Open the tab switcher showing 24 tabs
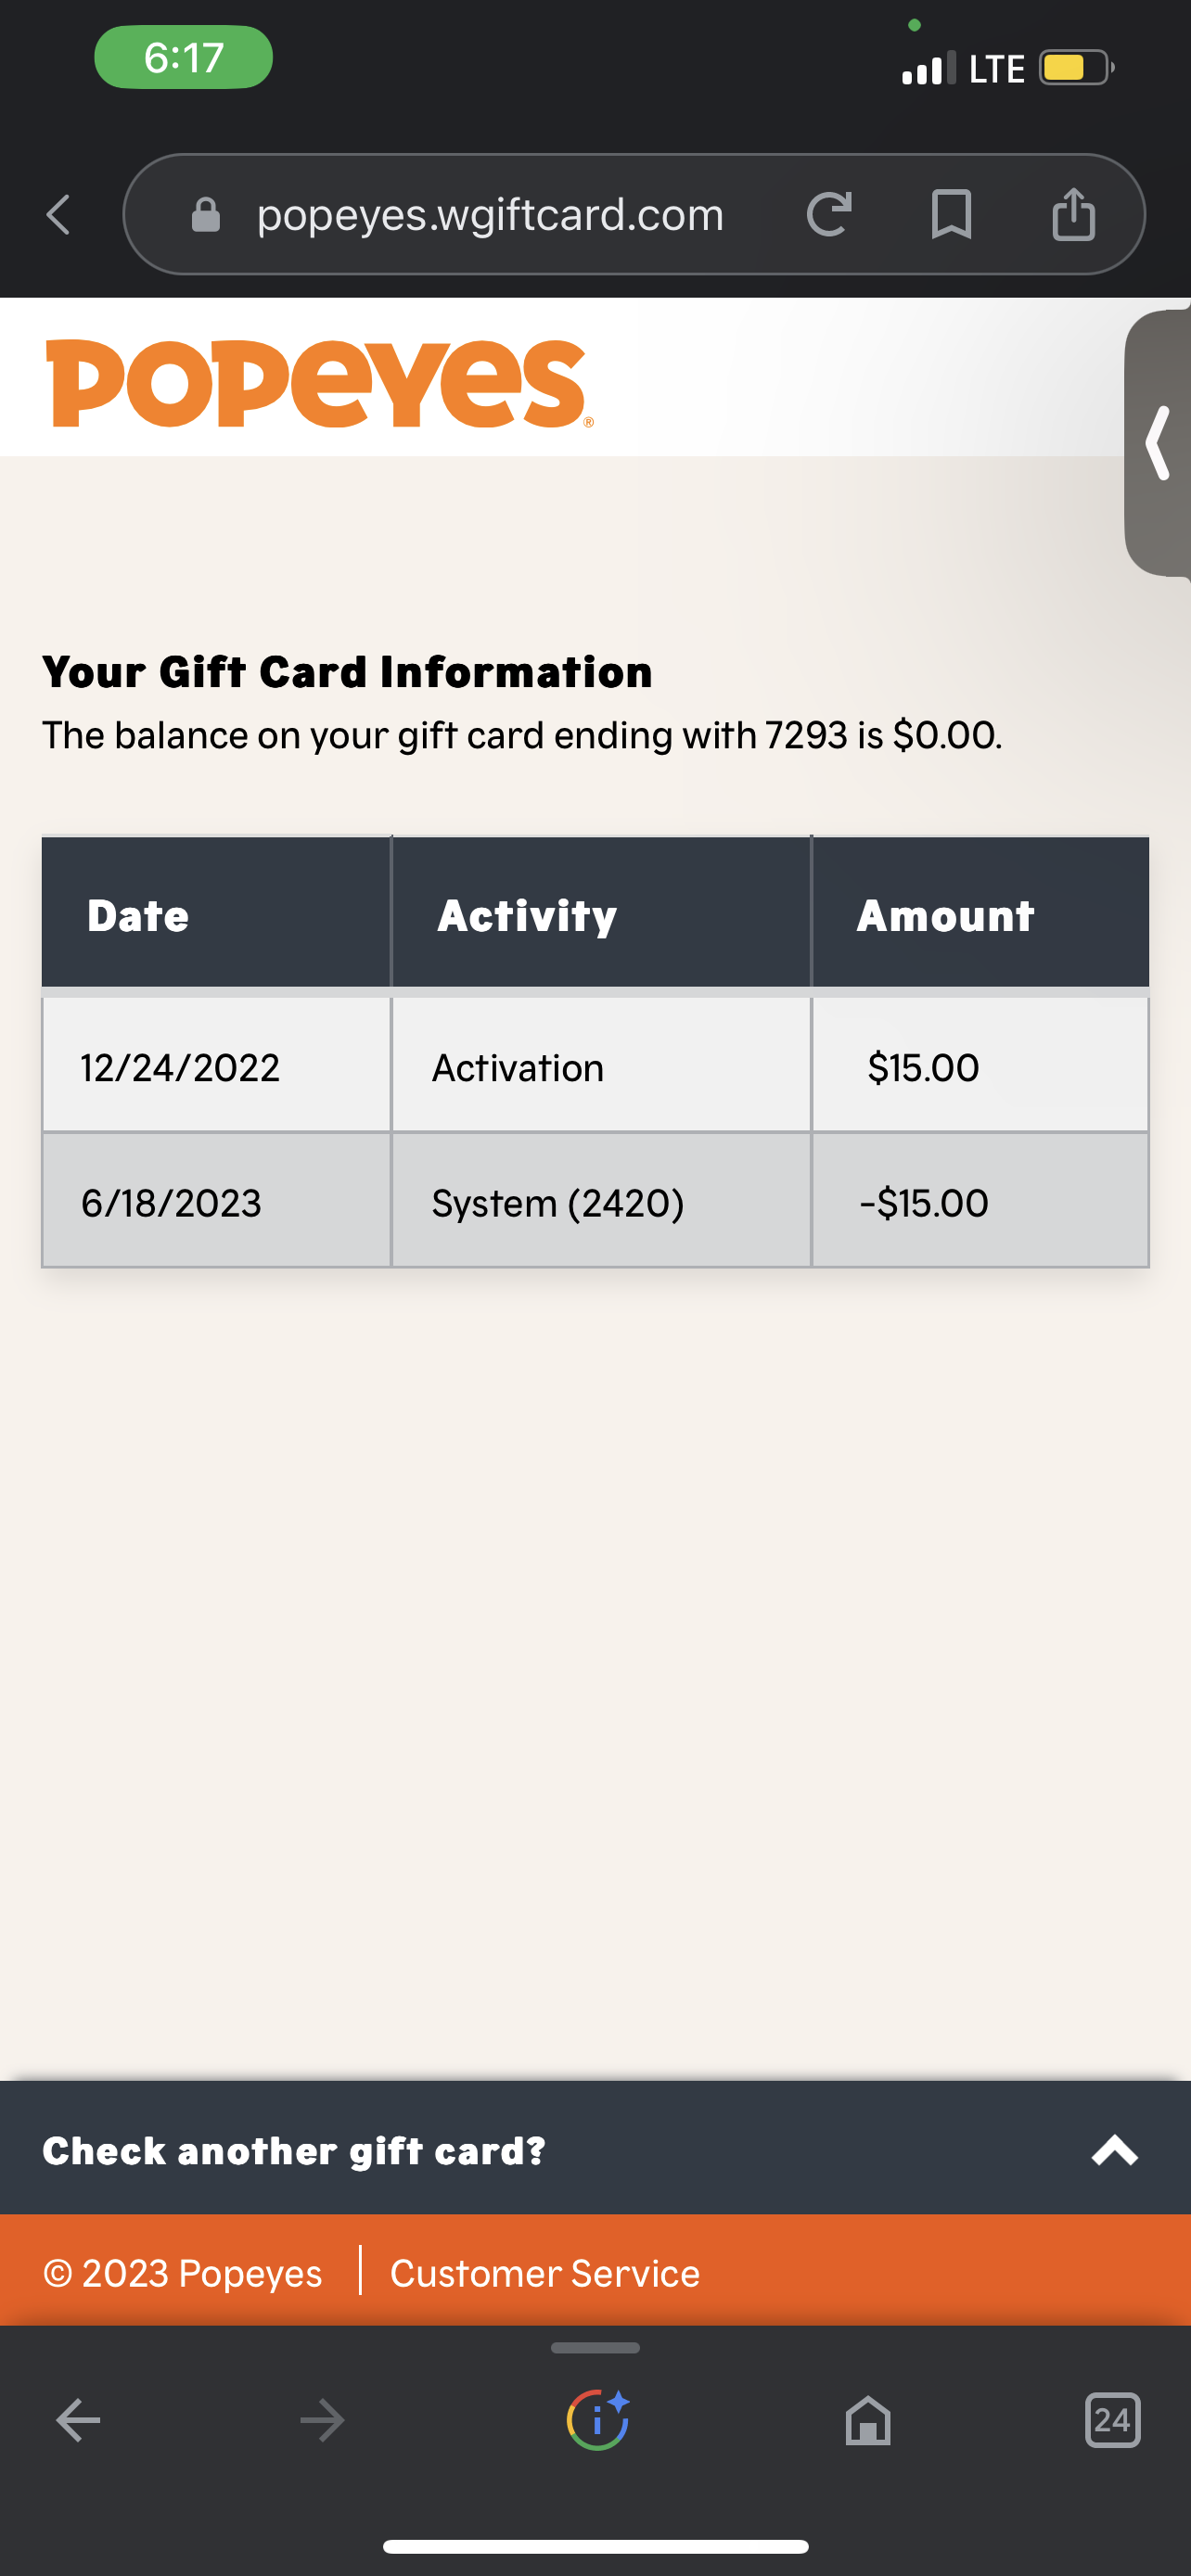 click(1112, 2420)
